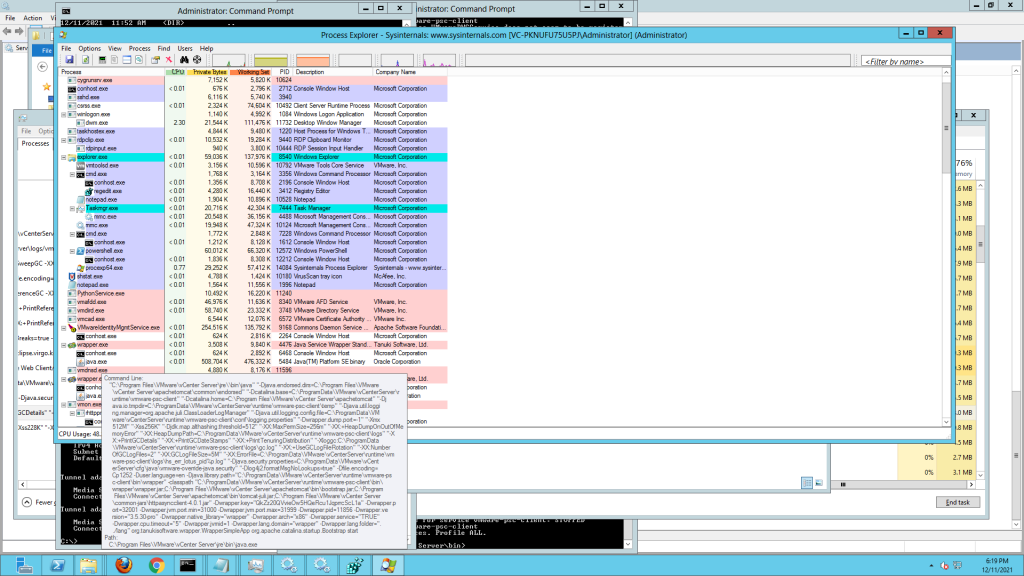Select the regedit.exe process row

(x=253, y=191)
